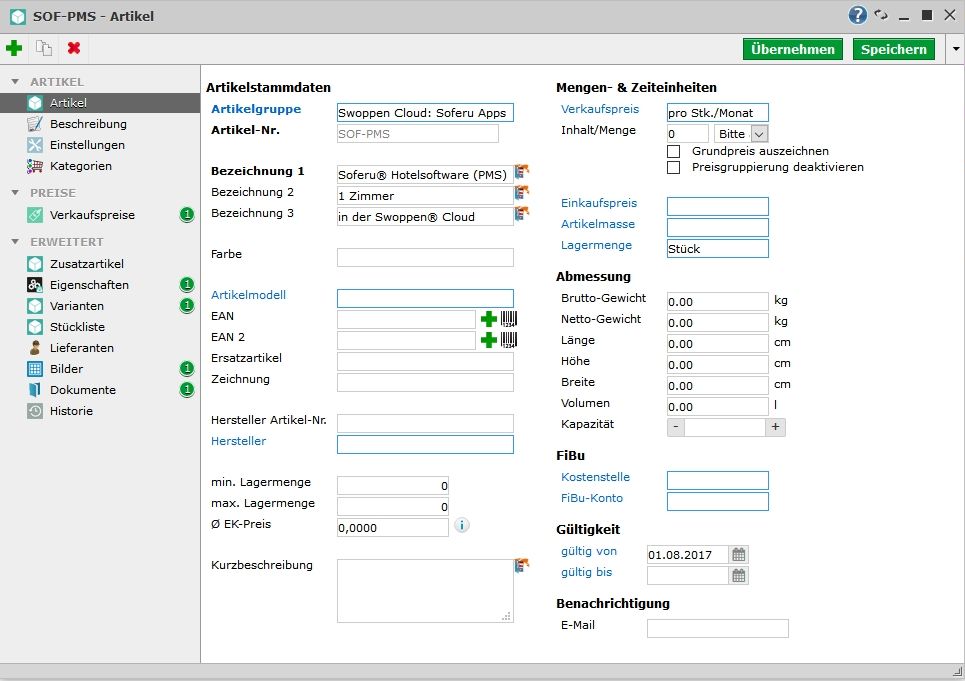Click the Bilder badge showing 1
This screenshot has height=681, width=965.
pyautogui.click(x=186, y=368)
